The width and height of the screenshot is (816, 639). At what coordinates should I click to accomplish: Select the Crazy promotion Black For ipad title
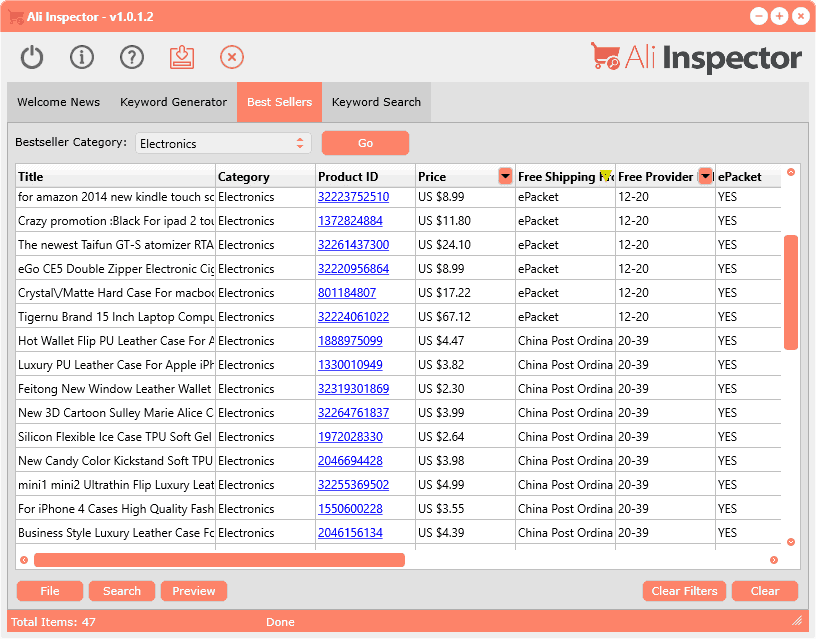[x=116, y=221]
